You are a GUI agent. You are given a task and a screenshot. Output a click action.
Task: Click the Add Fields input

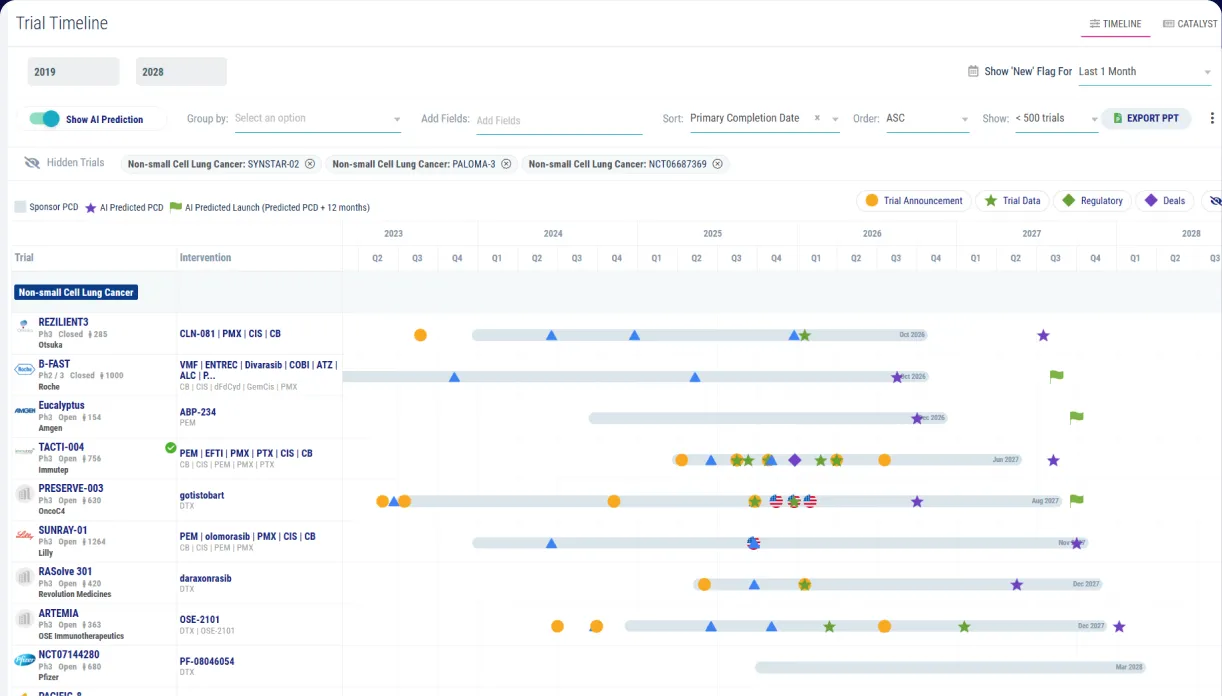(x=558, y=120)
